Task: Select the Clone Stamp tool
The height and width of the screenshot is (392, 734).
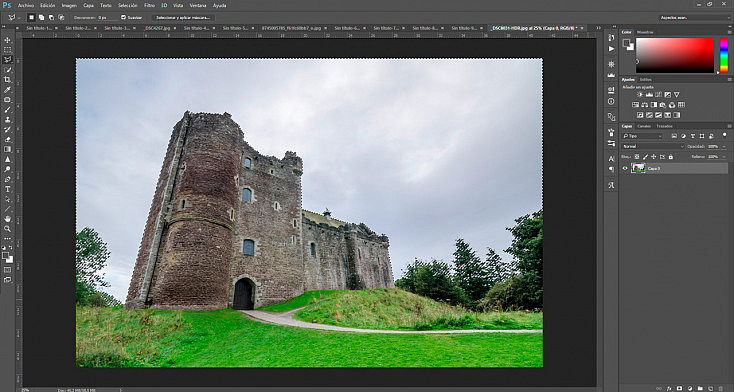Action: click(x=7, y=119)
